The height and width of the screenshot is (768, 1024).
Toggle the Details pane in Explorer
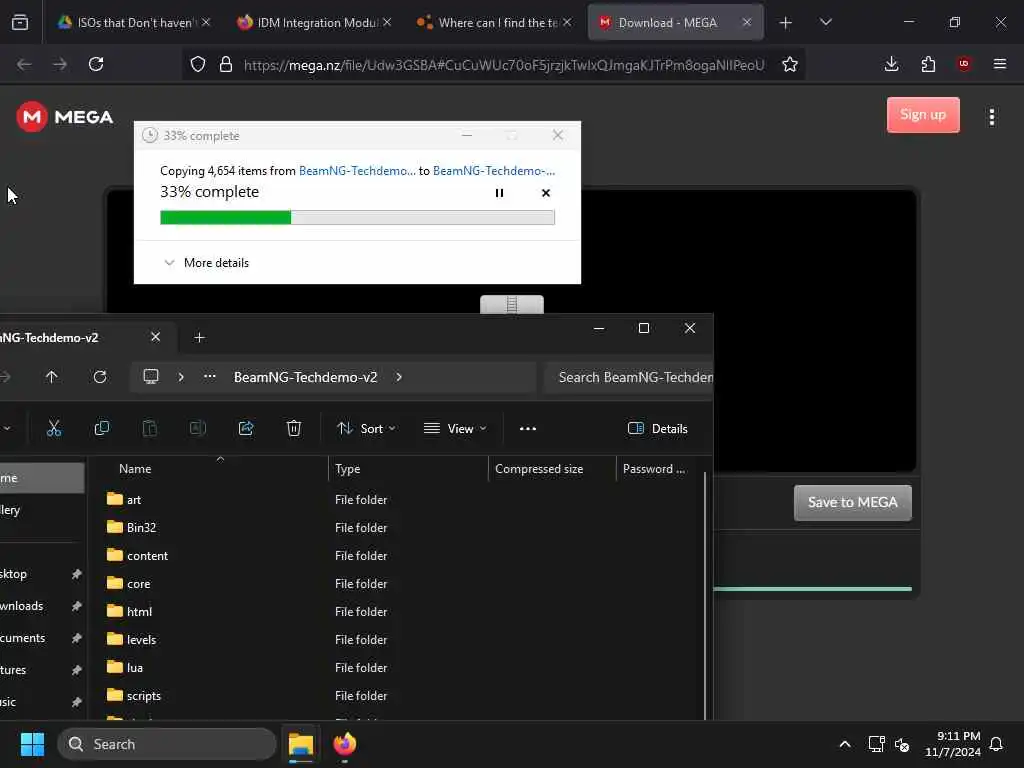point(658,428)
